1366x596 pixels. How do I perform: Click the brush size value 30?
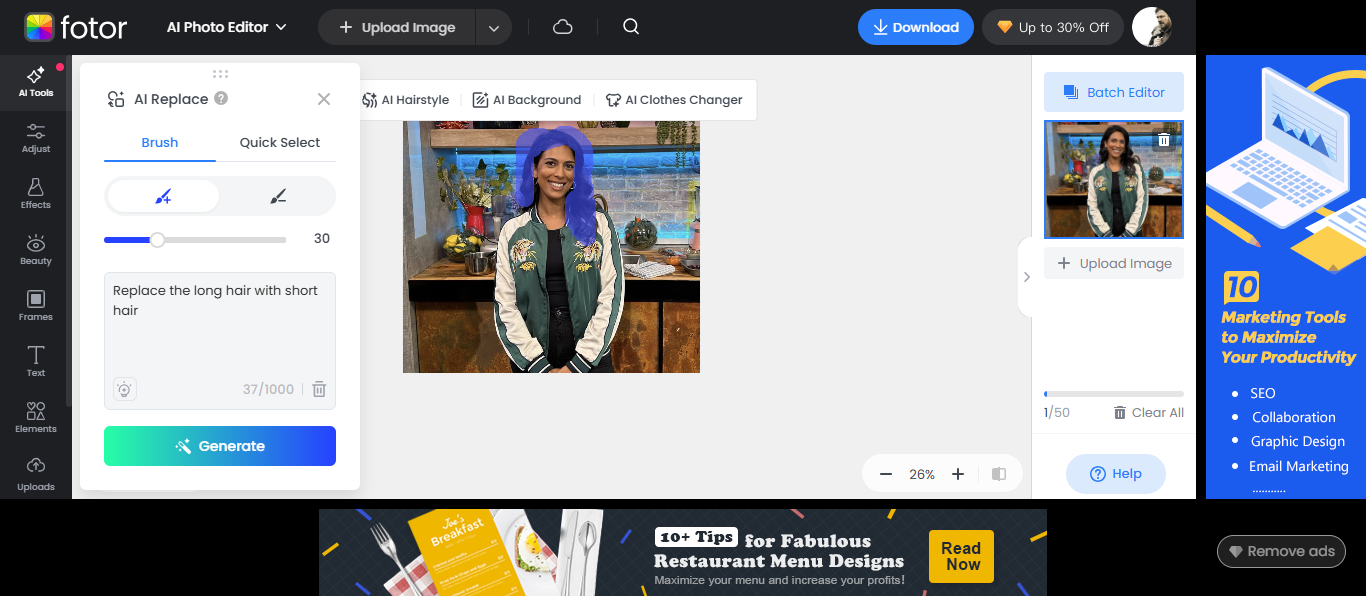322,238
